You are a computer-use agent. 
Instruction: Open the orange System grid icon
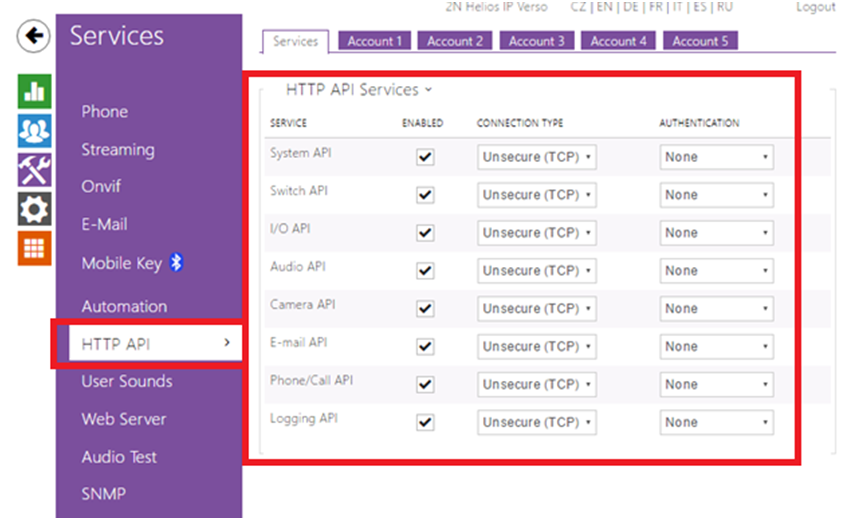click(35, 247)
